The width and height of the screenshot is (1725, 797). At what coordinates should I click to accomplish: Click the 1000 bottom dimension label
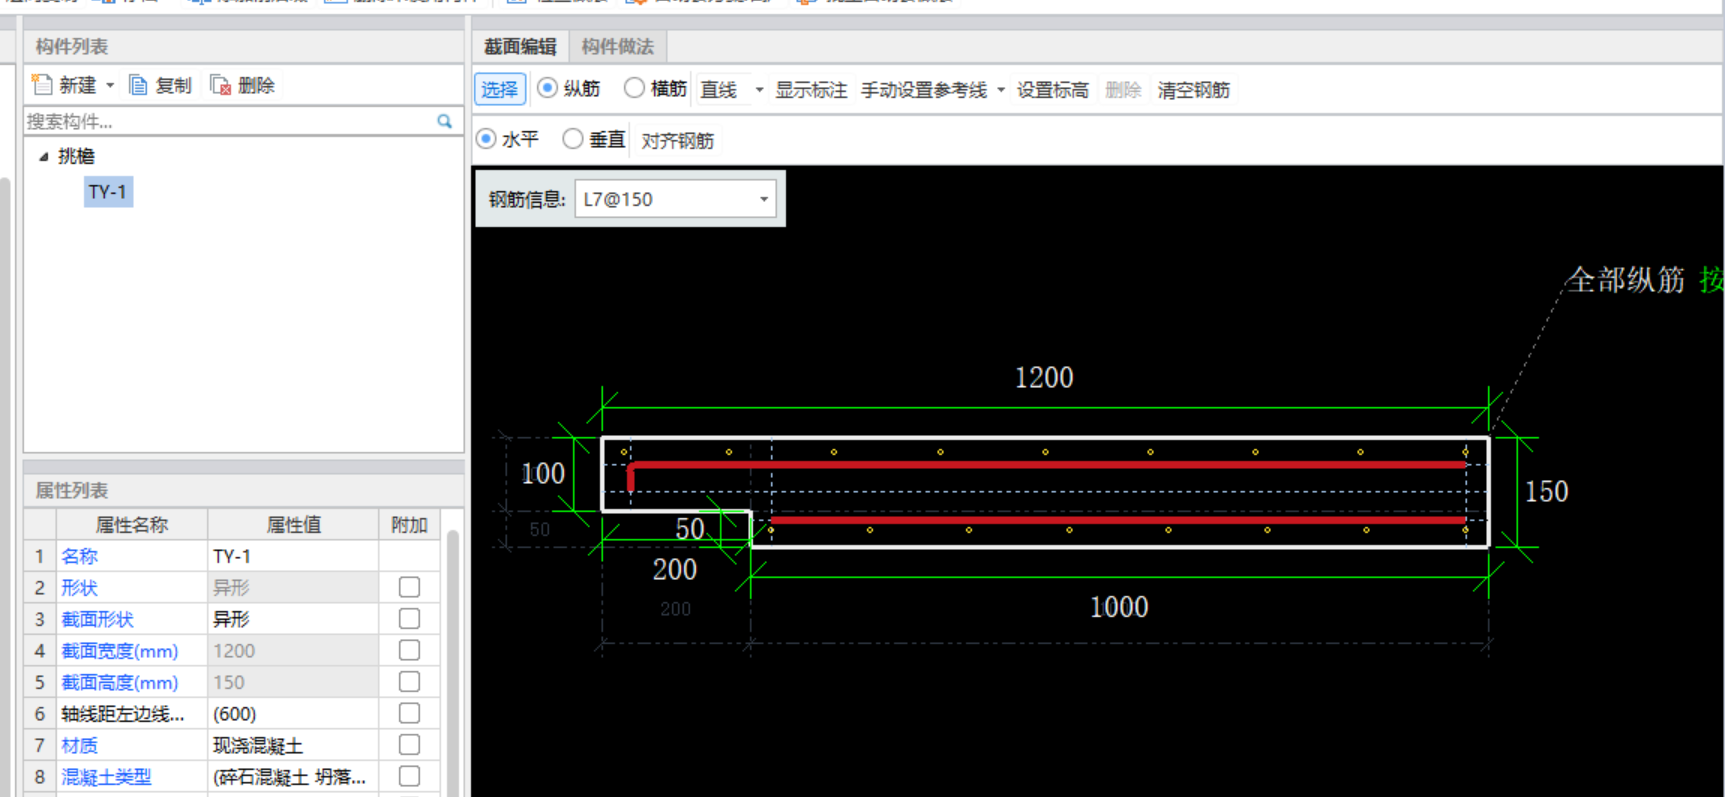[1119, 607]
